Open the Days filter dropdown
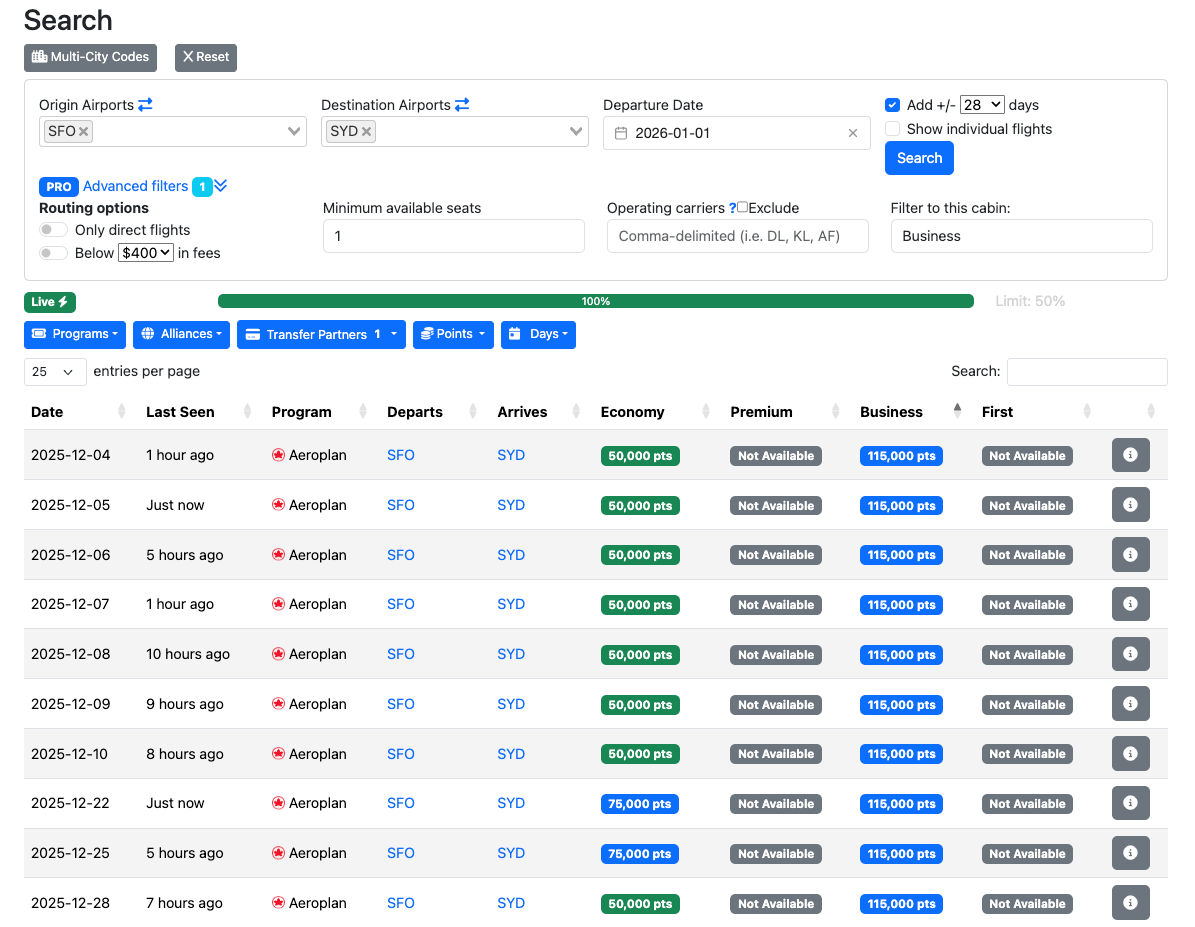Viewport: 1195px width, 927px height. click(538, 335)
